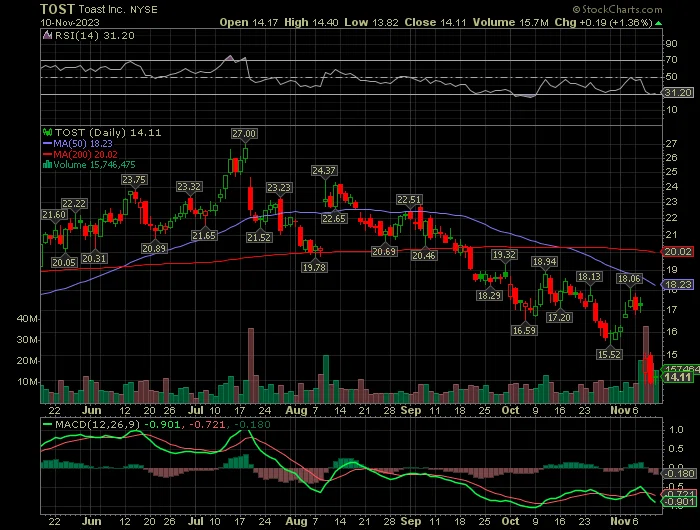
Task: Click the RSI indicator icon beside RSI(14)
Action: point(47,35)
